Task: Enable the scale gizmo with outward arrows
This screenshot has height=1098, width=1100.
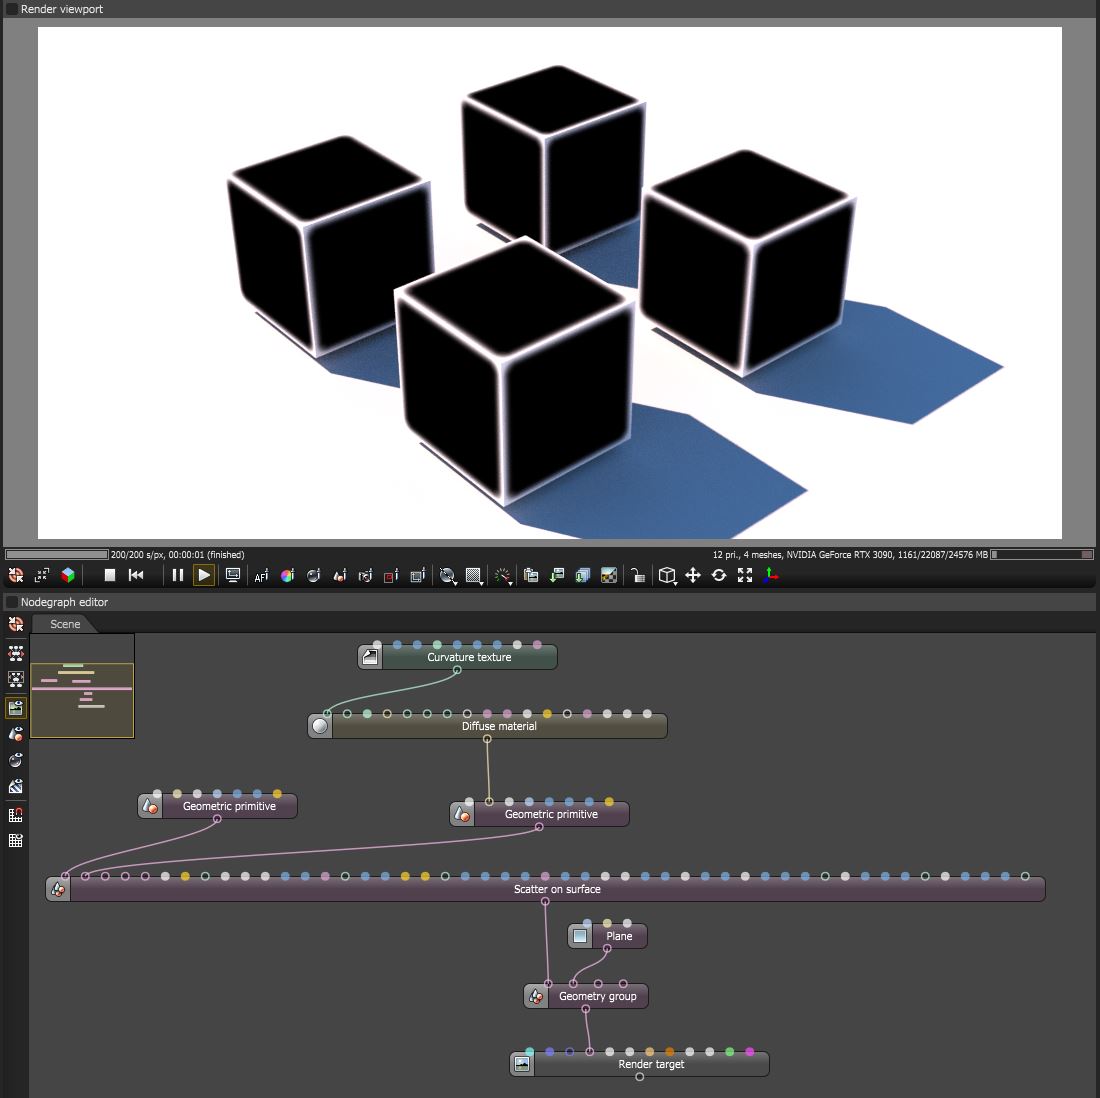Action: tap(745, 575)
